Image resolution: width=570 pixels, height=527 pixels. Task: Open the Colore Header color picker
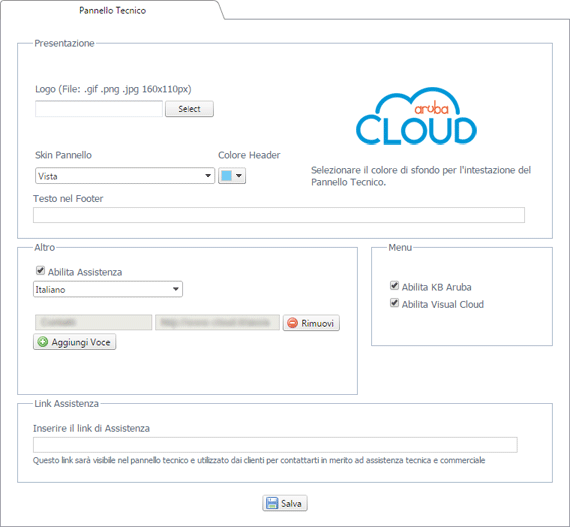232,176
